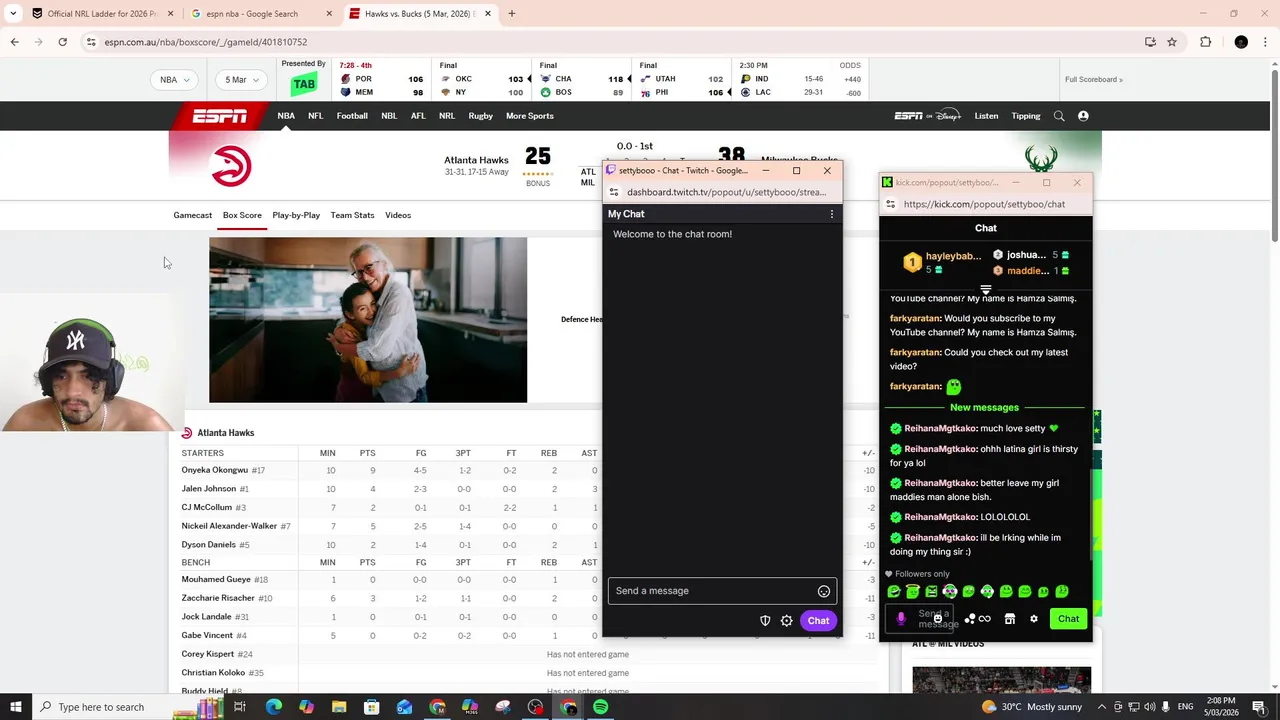Screen dimensions: 1280x720
Task: Click the Atlanta Hawks team logo
Action: [x=232, y=166]
